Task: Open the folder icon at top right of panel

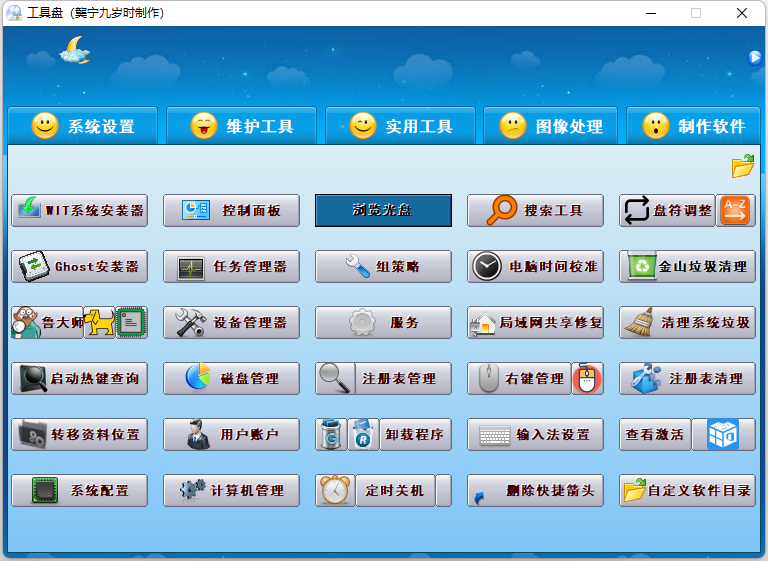Action: (742, 166)
